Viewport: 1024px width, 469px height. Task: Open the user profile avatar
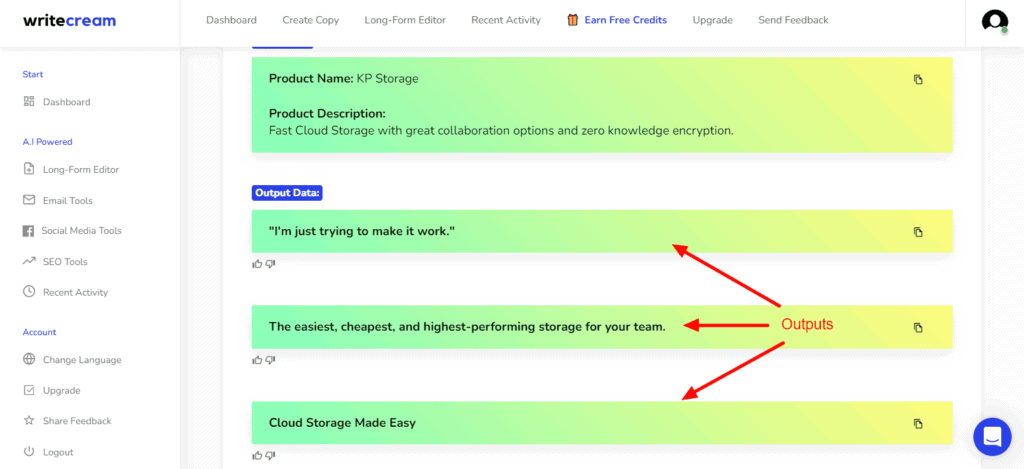[994, 21]
